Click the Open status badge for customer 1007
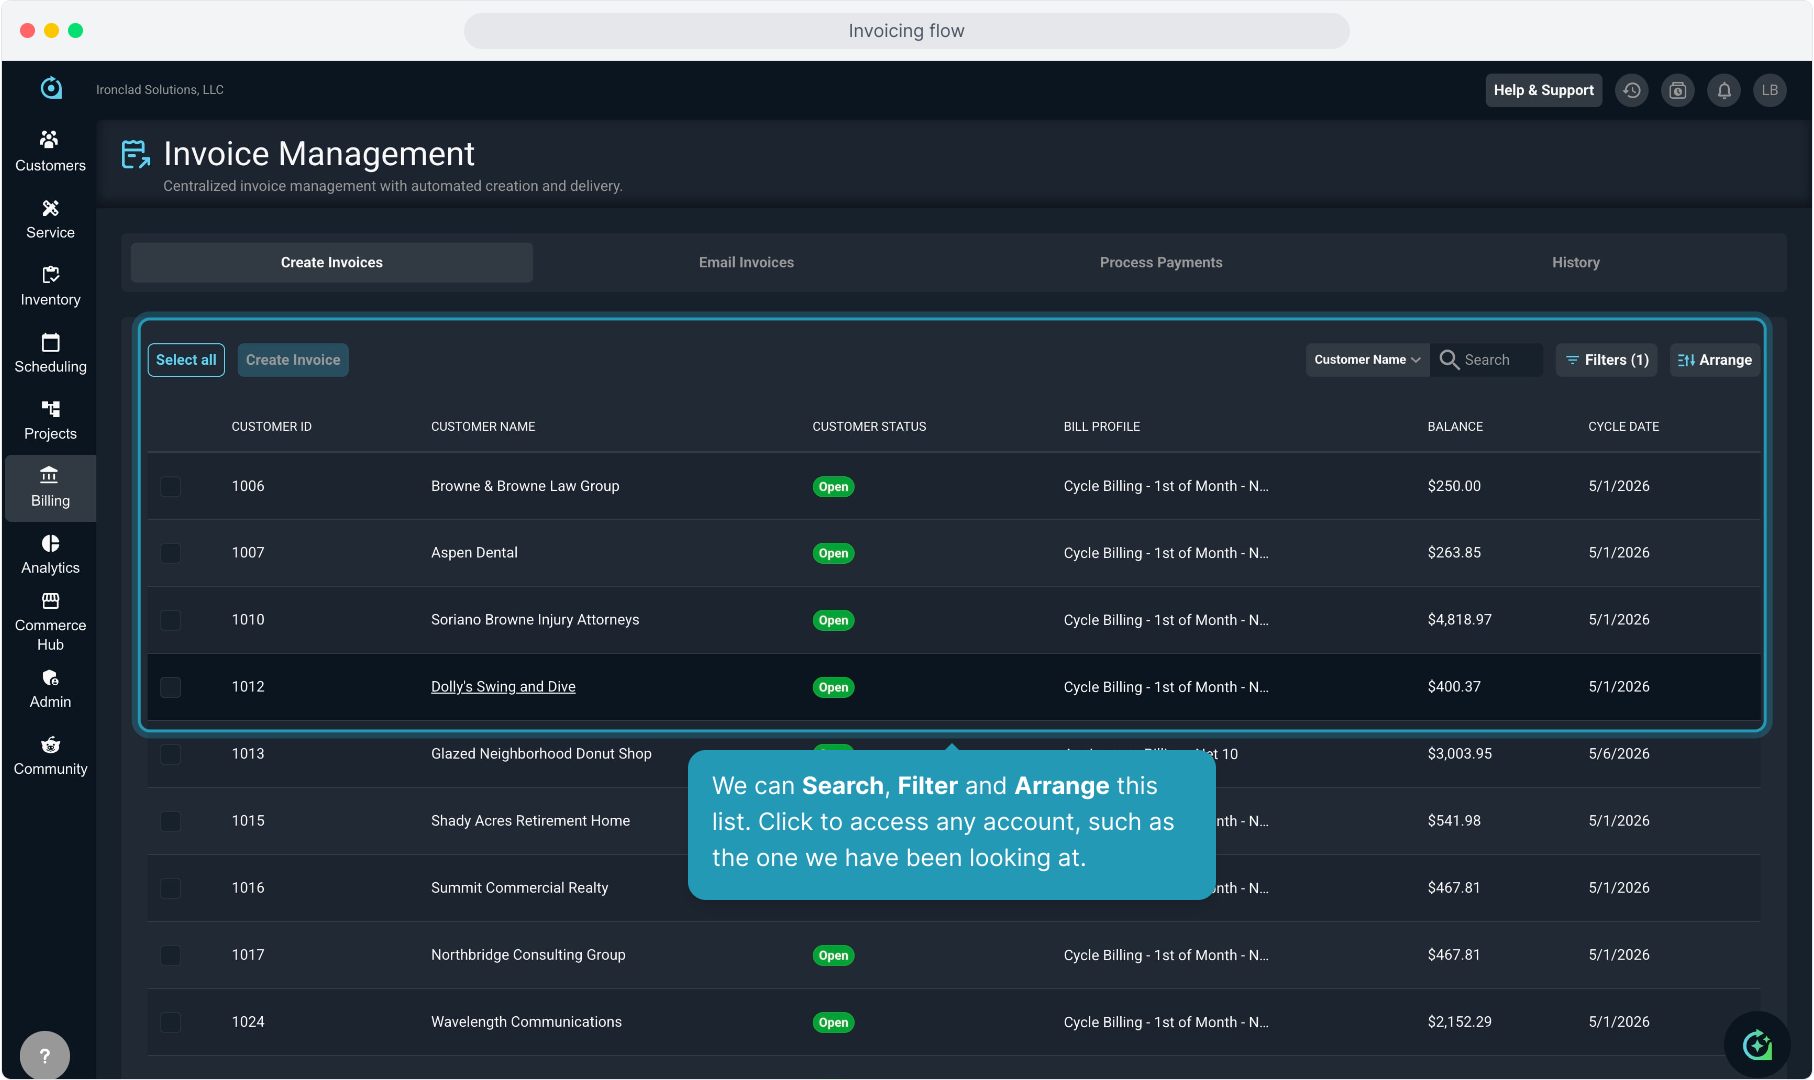The height and width of the screenshot is (1080, 1814). pos(833,554)
